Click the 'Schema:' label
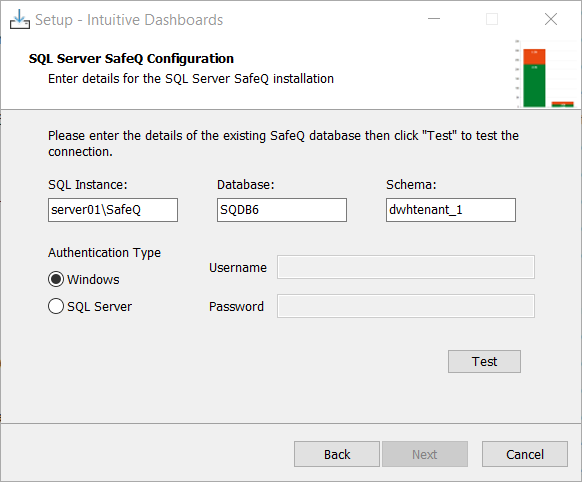 (x=411, y=184)
